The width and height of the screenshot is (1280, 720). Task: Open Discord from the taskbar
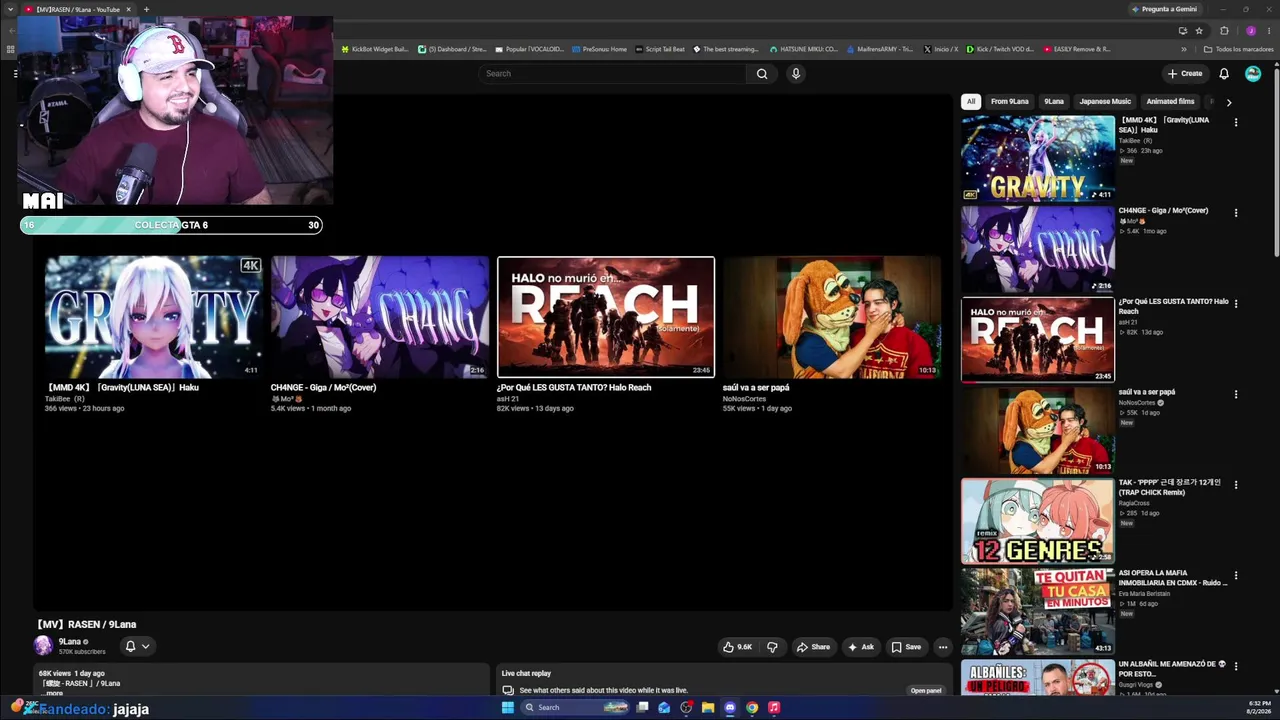coord(730,708)
